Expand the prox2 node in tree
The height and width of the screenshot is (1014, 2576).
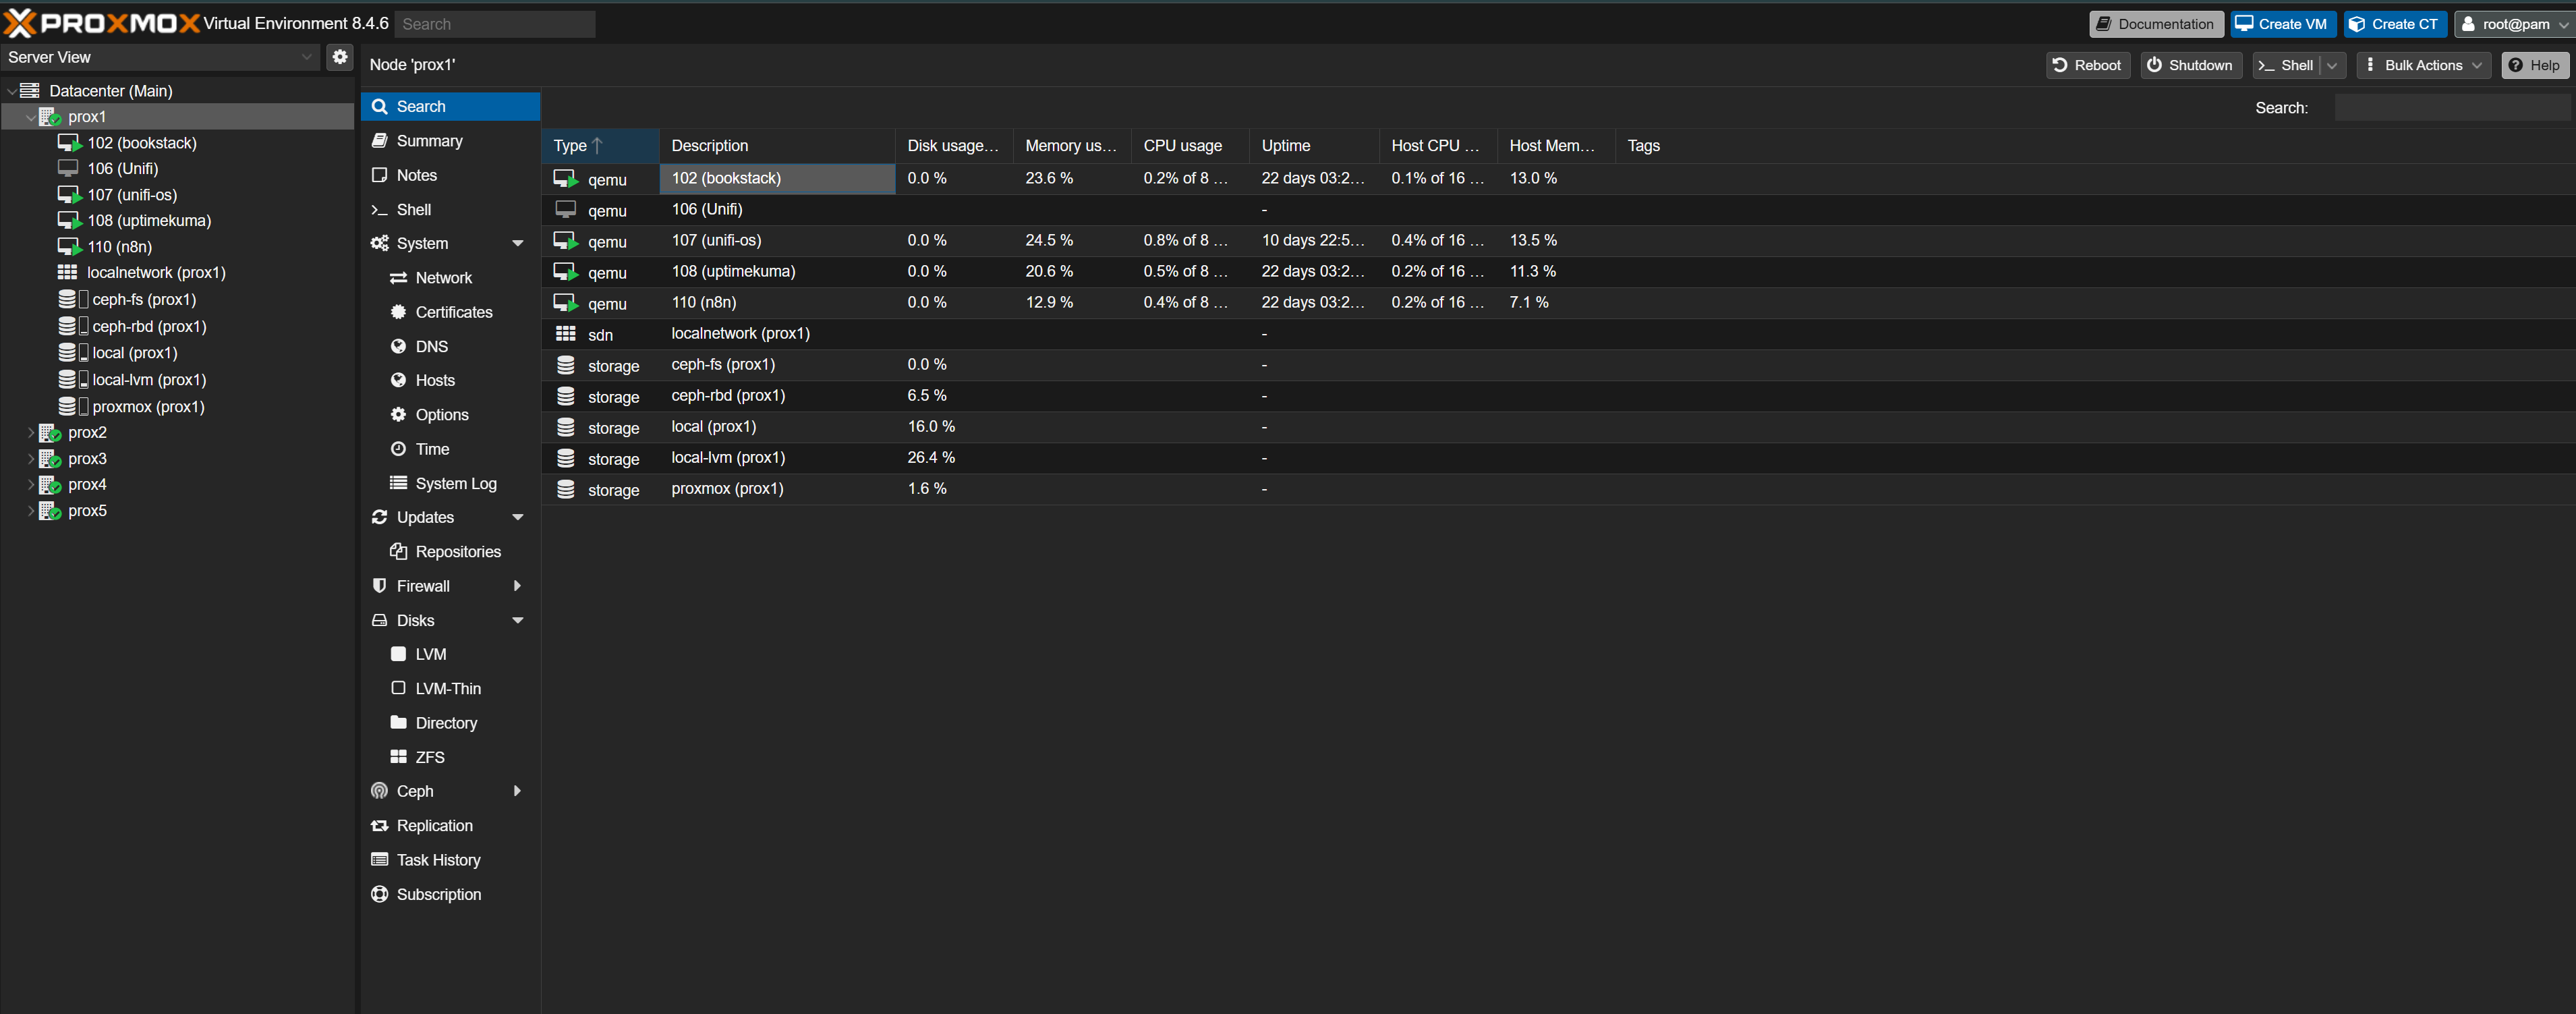30,433
